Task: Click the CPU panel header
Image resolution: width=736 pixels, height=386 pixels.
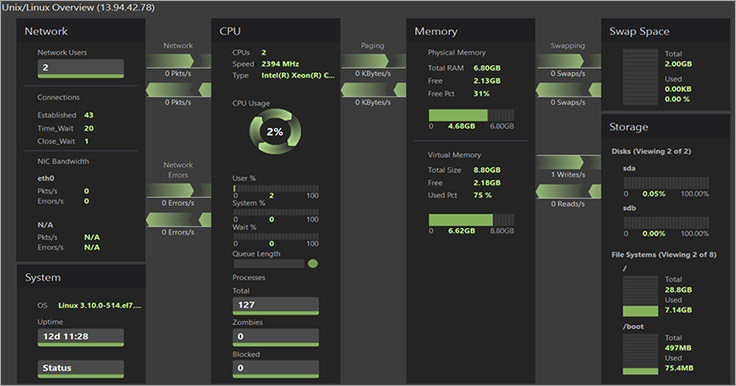Action: point(276,31)
